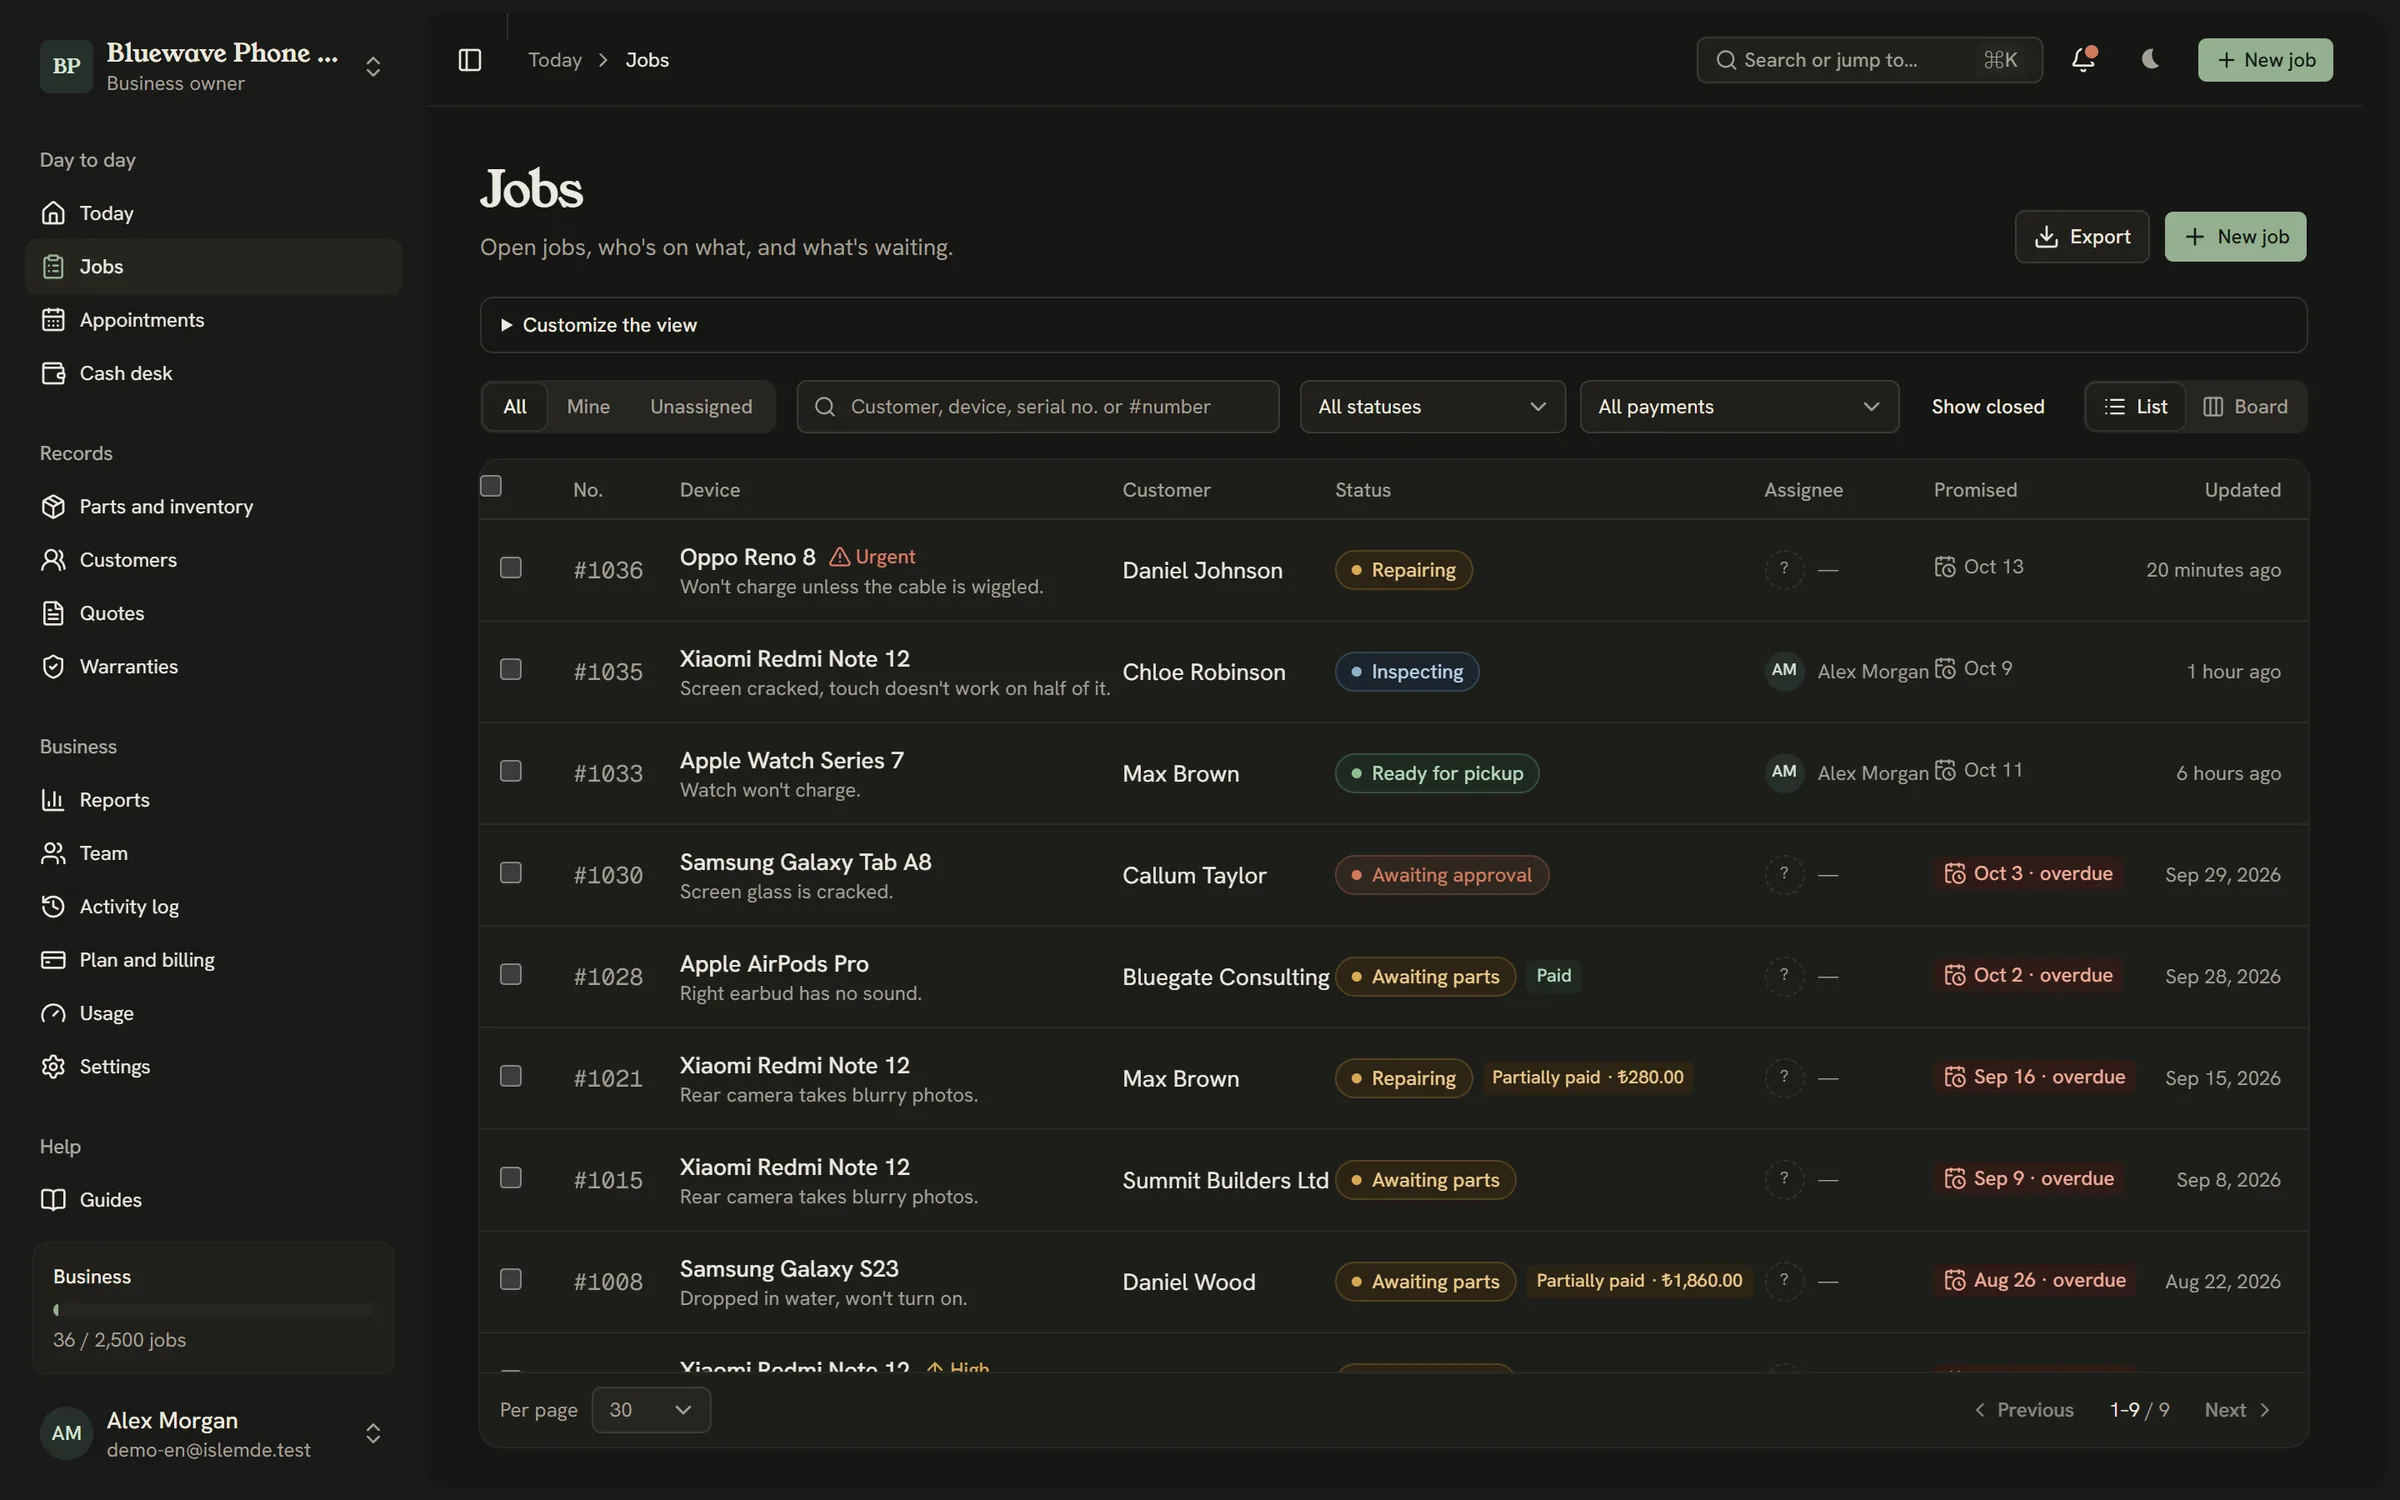Open Today from the home icon

53,213
